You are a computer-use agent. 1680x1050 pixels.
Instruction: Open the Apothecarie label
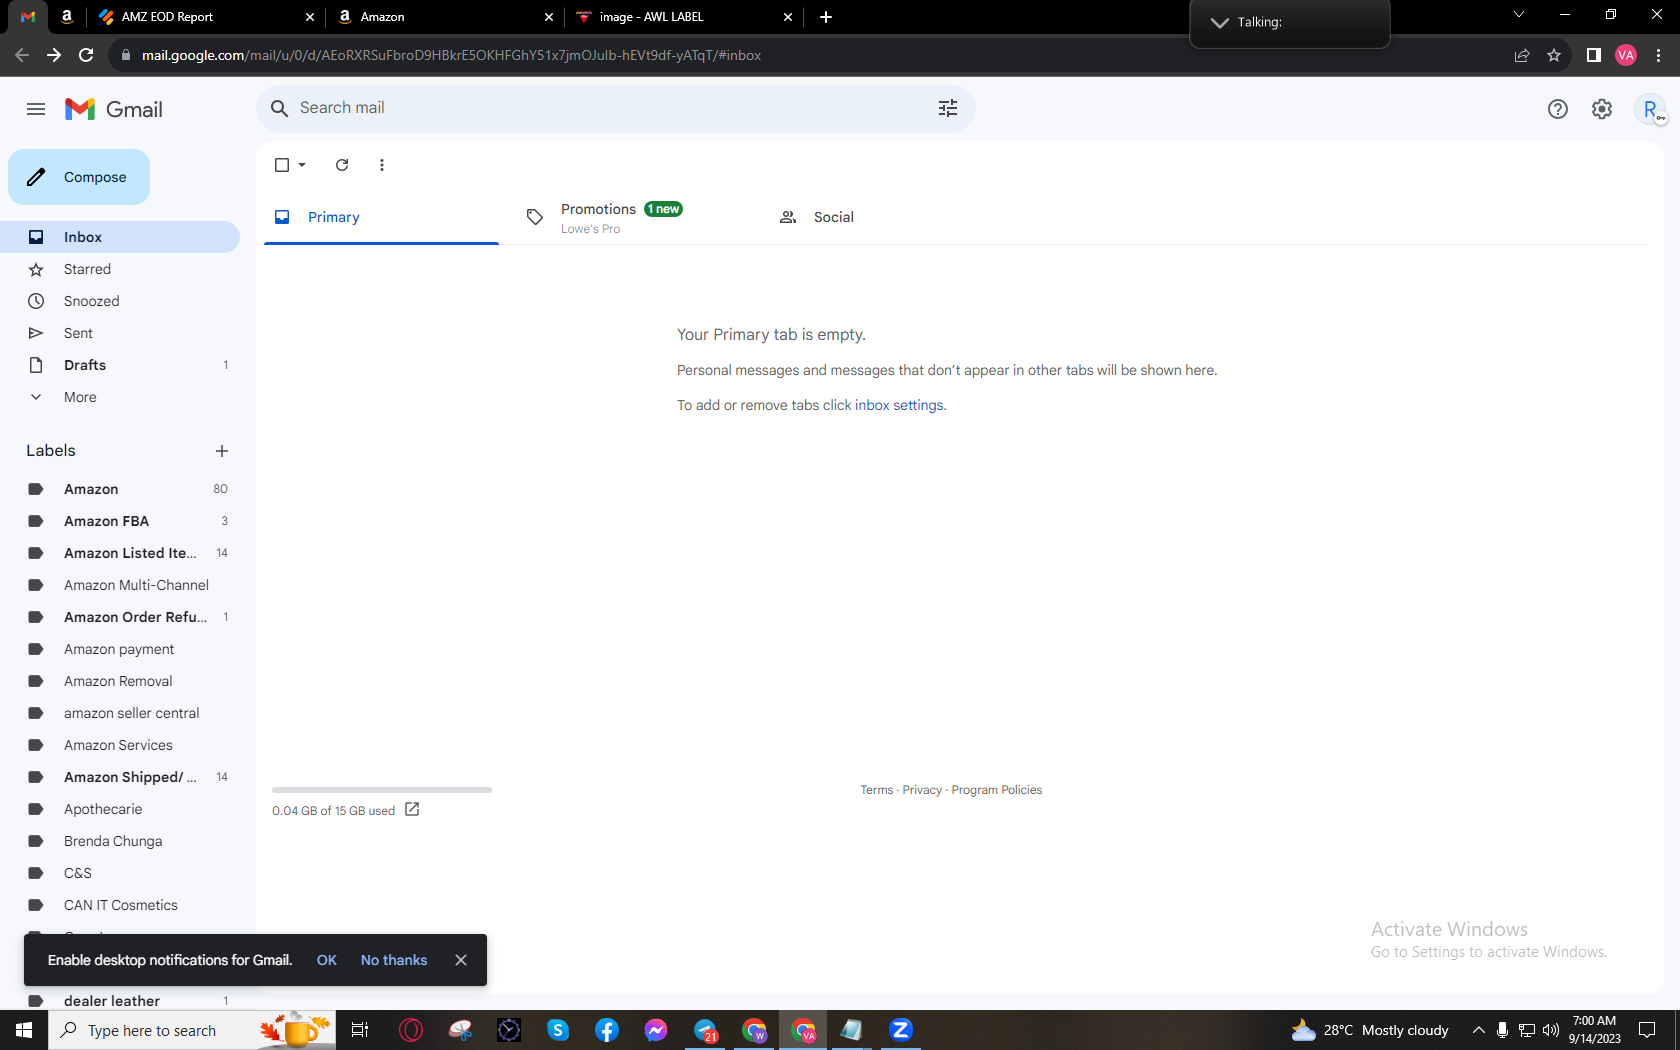pos(120,809)
